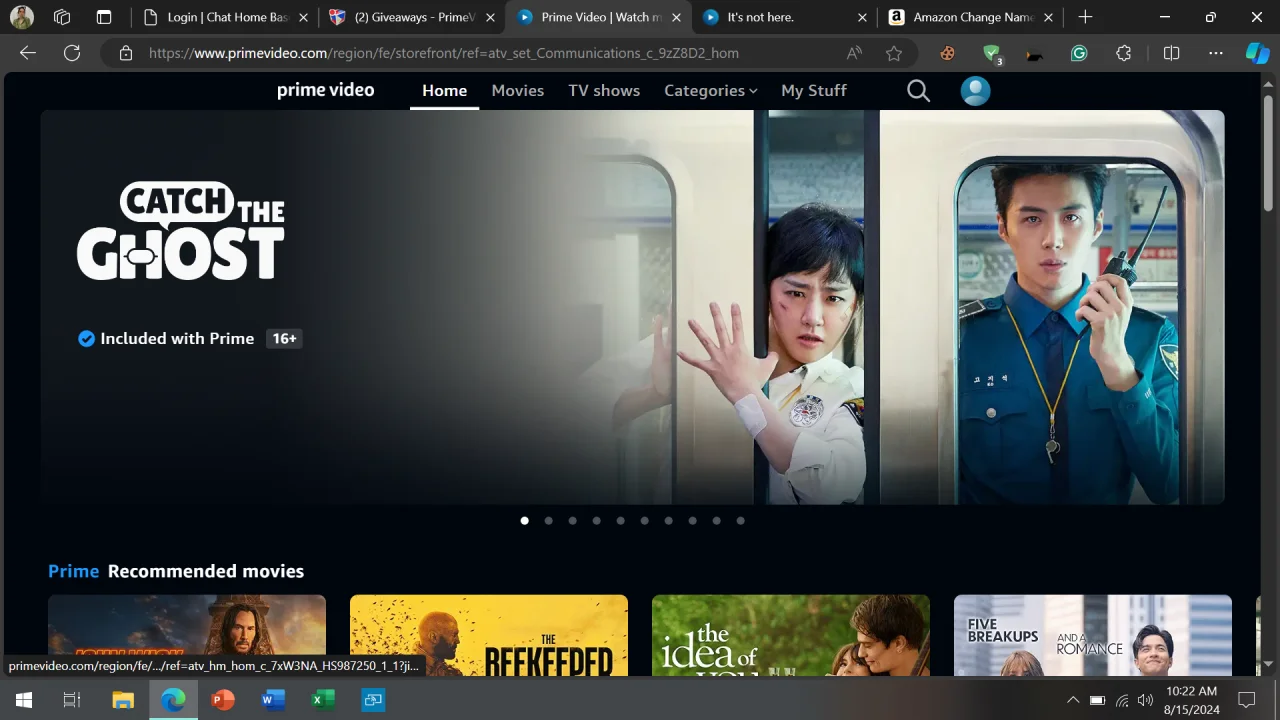
Task: Open Edge profile picture in title bar
Action: coord(21,17)
